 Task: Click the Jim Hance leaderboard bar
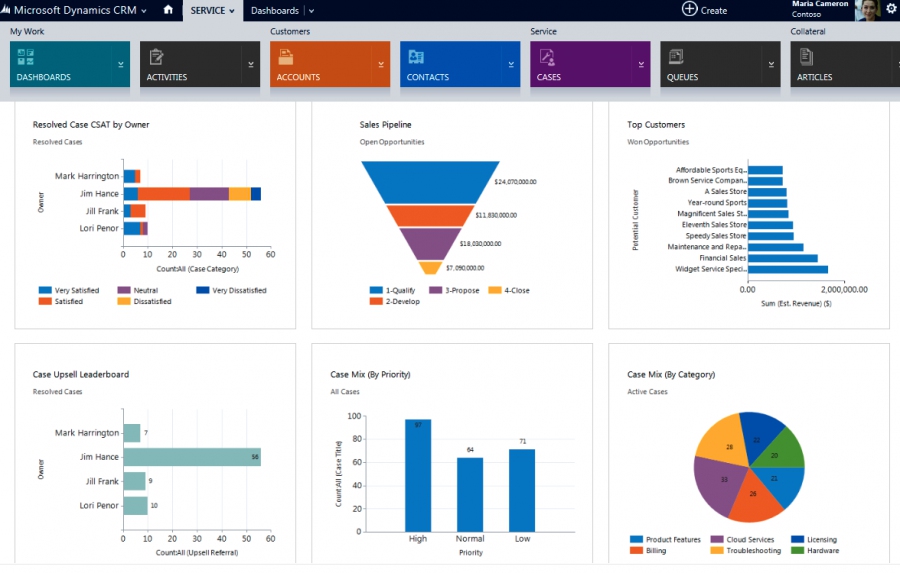click(x=192, y=457)
